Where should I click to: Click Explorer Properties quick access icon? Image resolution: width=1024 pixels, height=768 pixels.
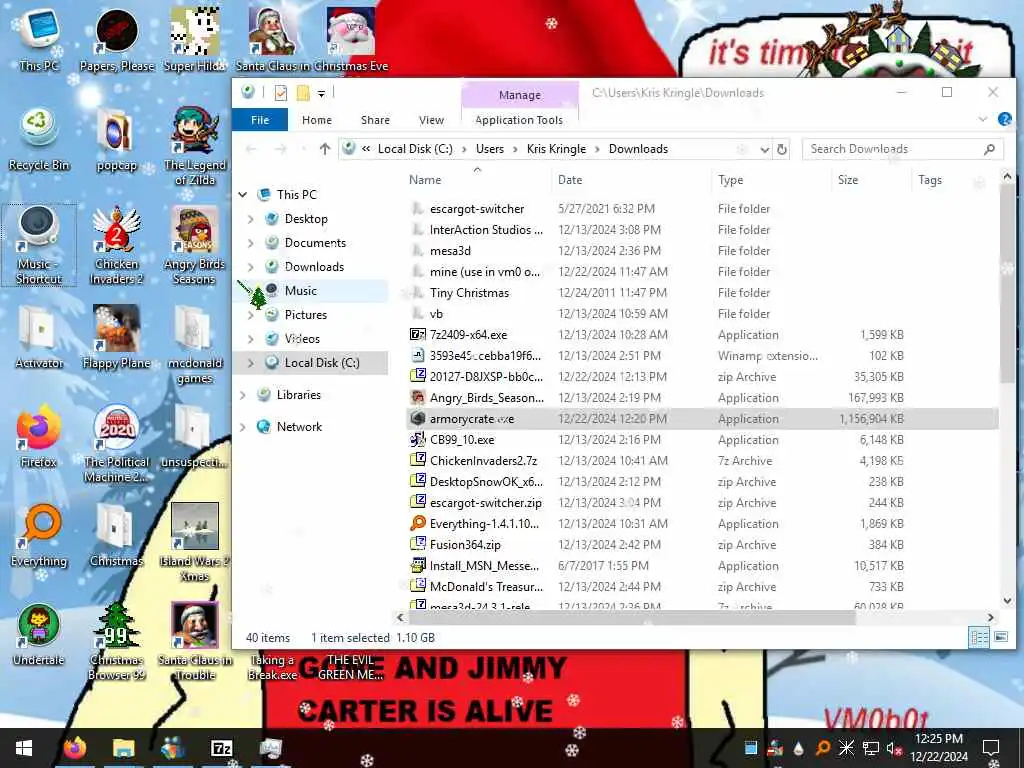pos(281,93)
